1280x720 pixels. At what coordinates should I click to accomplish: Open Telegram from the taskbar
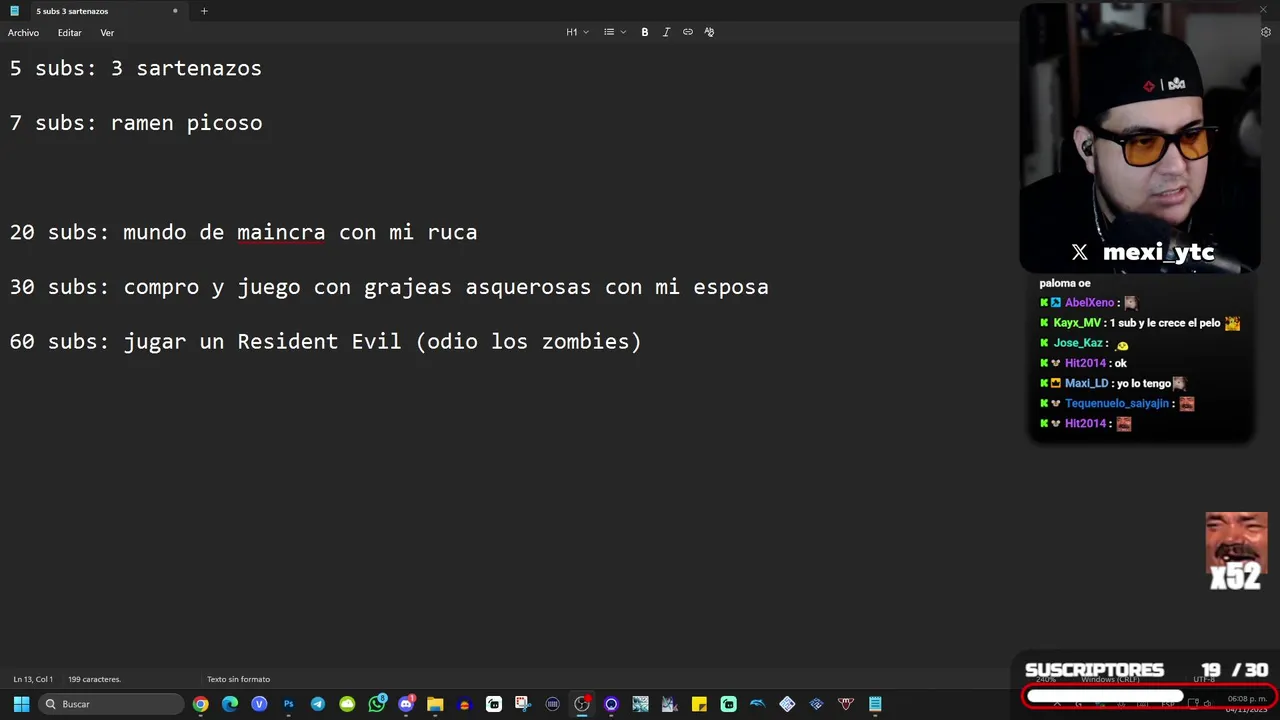(x=318, y=704)
